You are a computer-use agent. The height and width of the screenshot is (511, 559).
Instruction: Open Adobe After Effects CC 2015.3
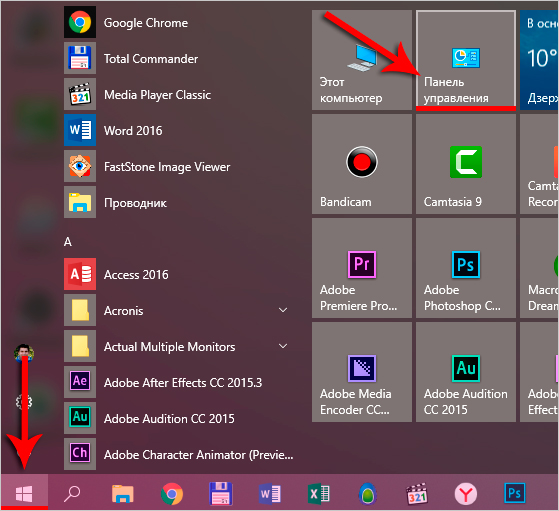click(x=178, y=382)
